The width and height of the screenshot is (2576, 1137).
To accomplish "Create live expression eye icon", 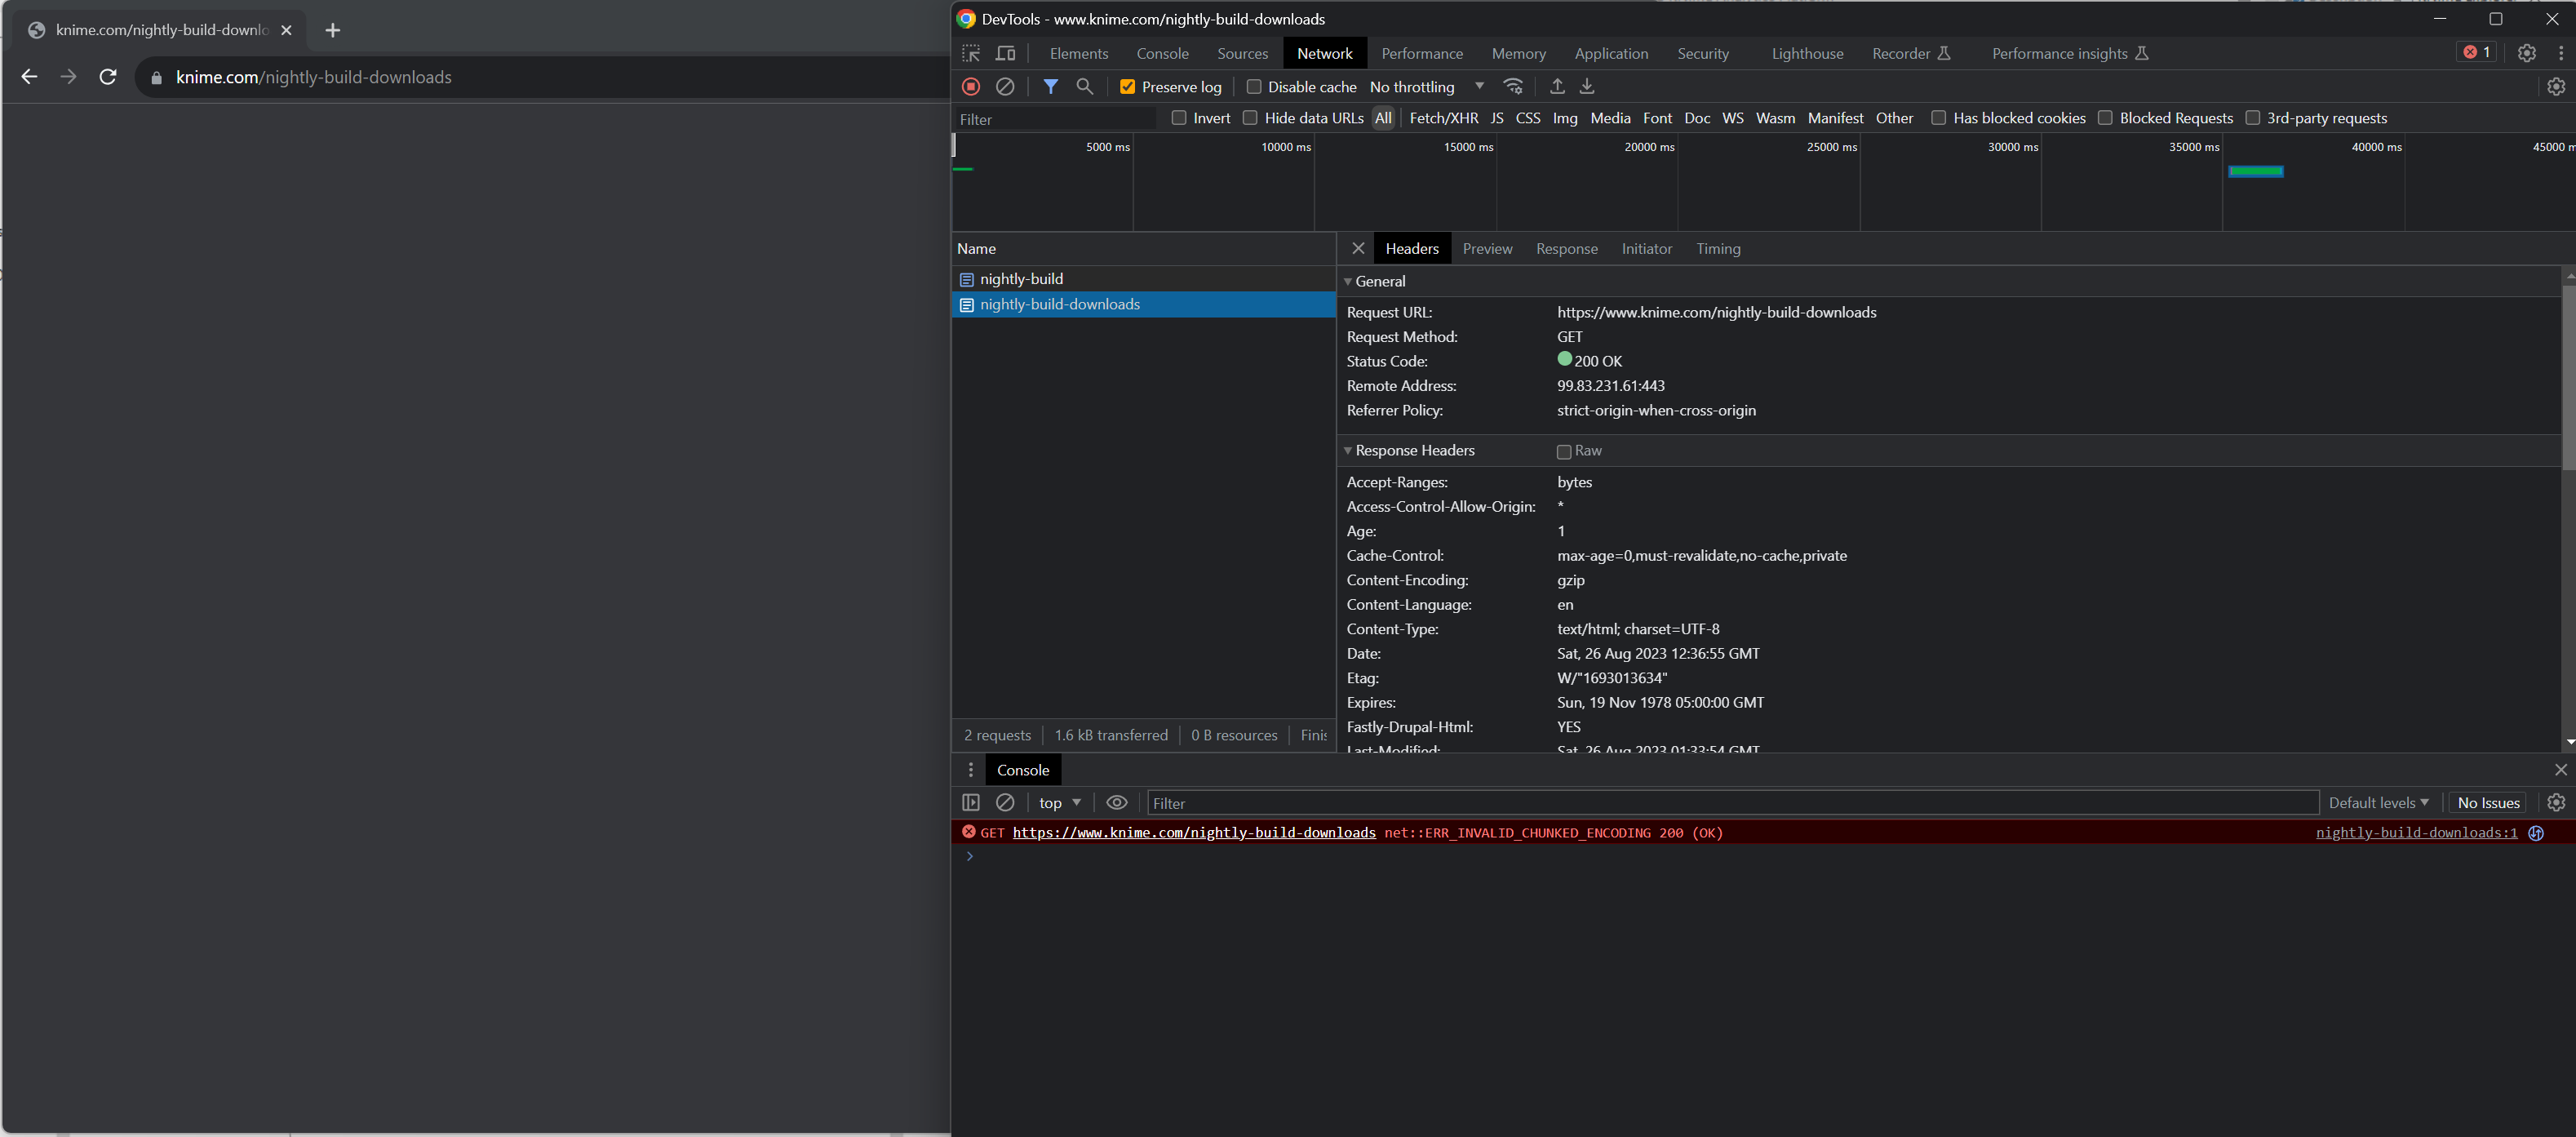I will pos(1117,802).
